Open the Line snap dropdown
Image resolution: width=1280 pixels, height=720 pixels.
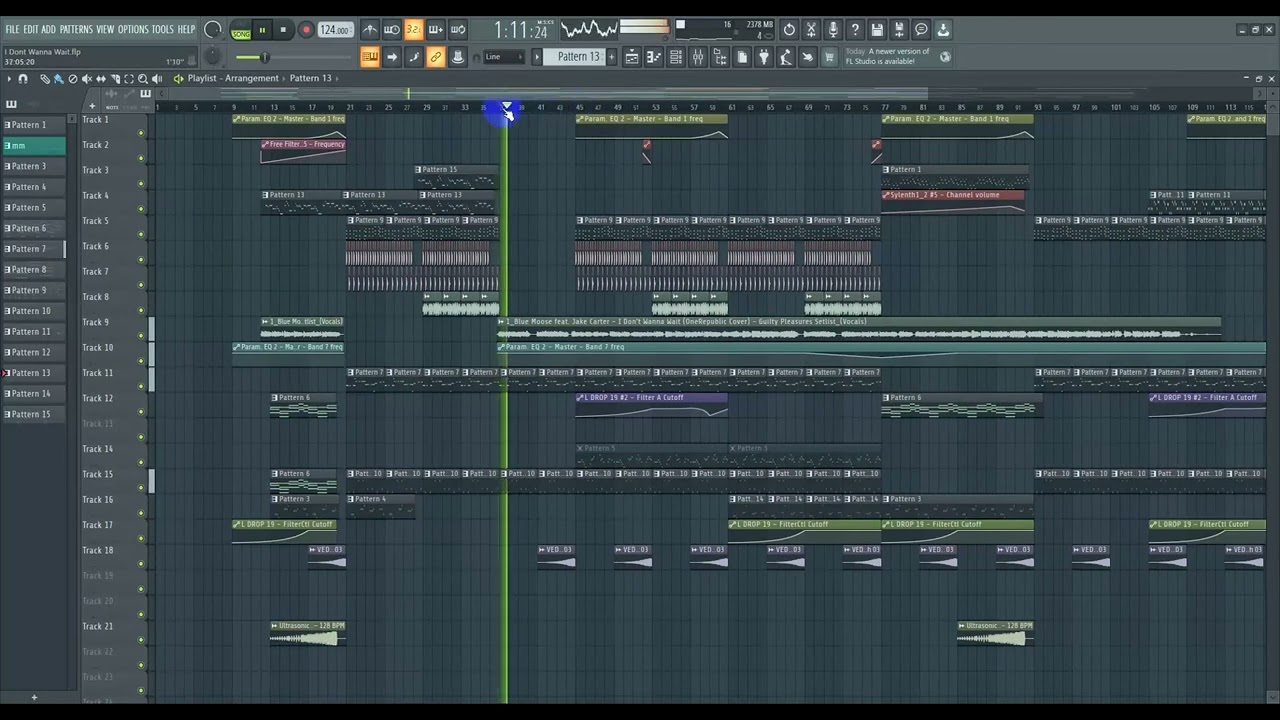(503, 57)
